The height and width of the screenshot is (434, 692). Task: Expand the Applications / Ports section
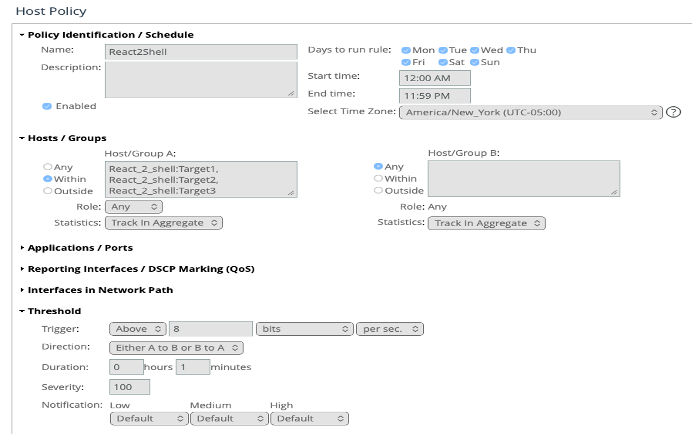coord(80,247)
